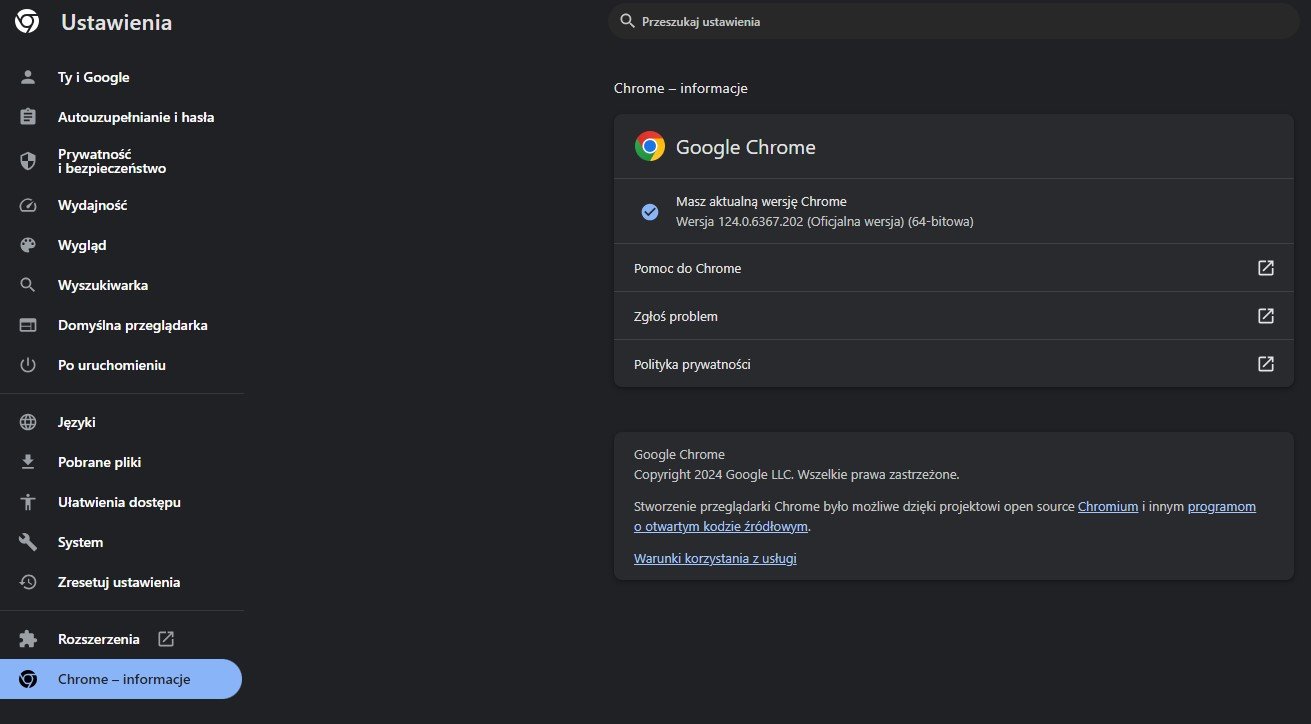Click the blue checkmark update status icon
This screenshot has width=1311, height=724.
tap(650, 212)
